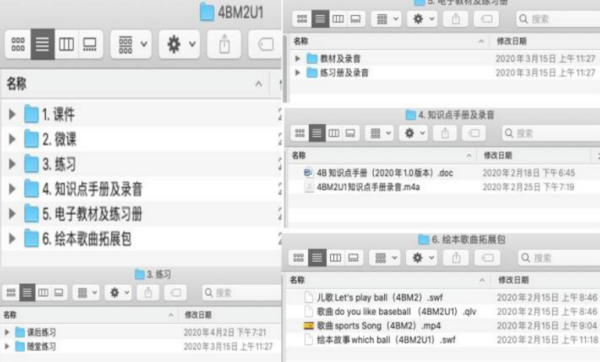600x362 pixels.
Task: Select the 2. 微课 folder row
Action: coord(142,139)
